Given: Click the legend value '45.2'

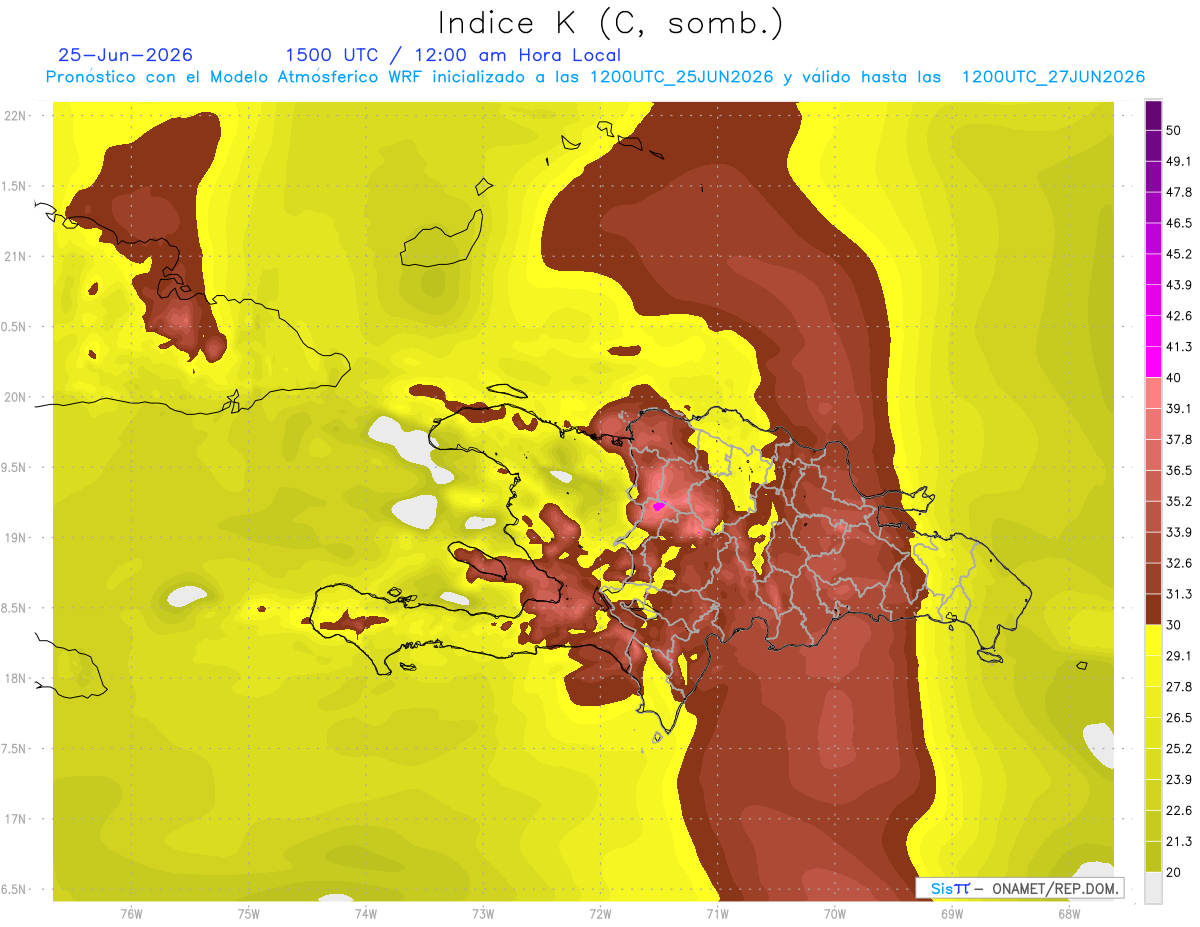Looking at the screenshot, I should [1178, 254].
